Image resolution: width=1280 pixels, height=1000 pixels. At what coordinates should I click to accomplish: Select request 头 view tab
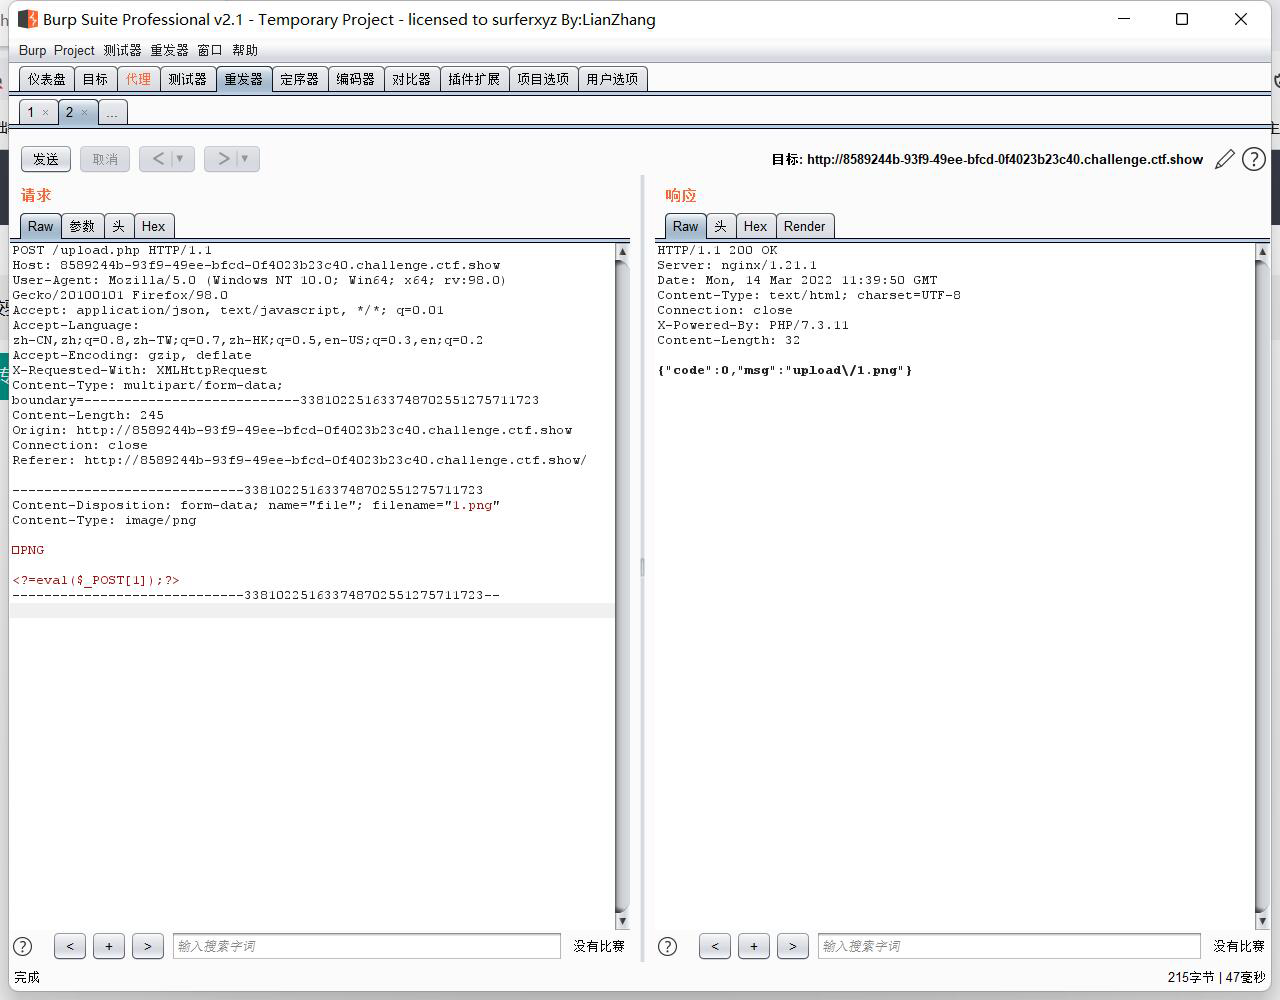pos(118,226)
